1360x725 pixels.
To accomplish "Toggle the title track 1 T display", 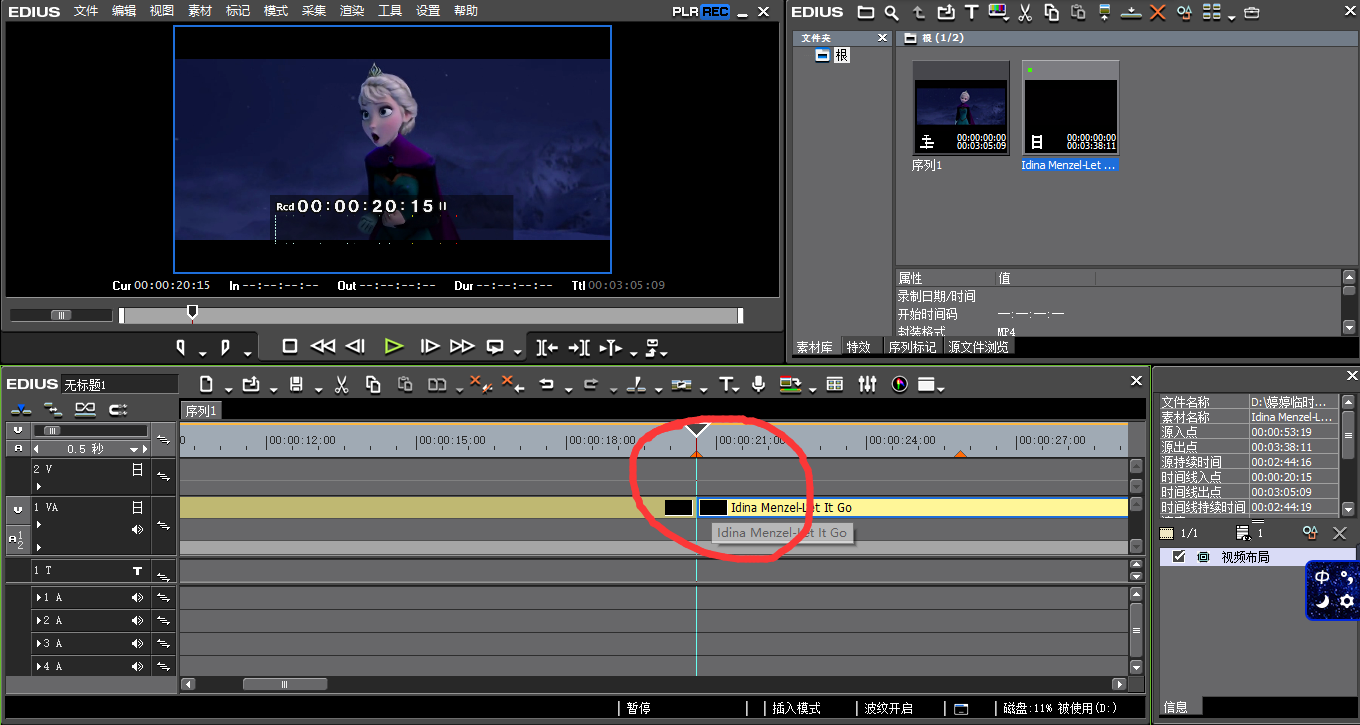I will pos(138,571).
